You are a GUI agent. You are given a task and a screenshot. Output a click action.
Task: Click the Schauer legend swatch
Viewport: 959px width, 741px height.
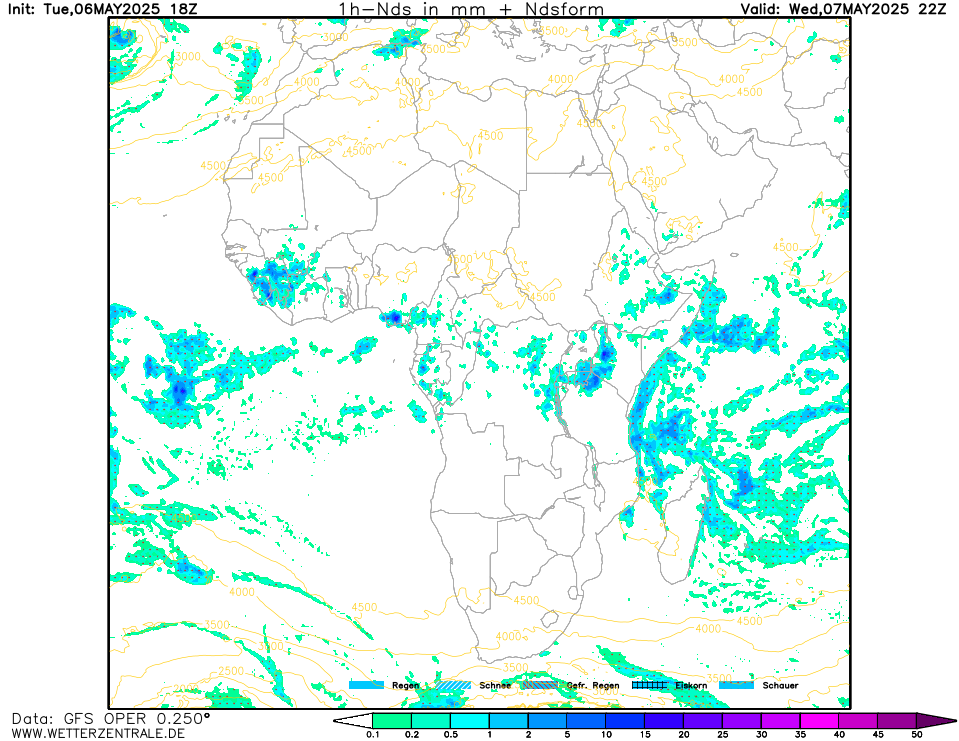pos(736,685)
